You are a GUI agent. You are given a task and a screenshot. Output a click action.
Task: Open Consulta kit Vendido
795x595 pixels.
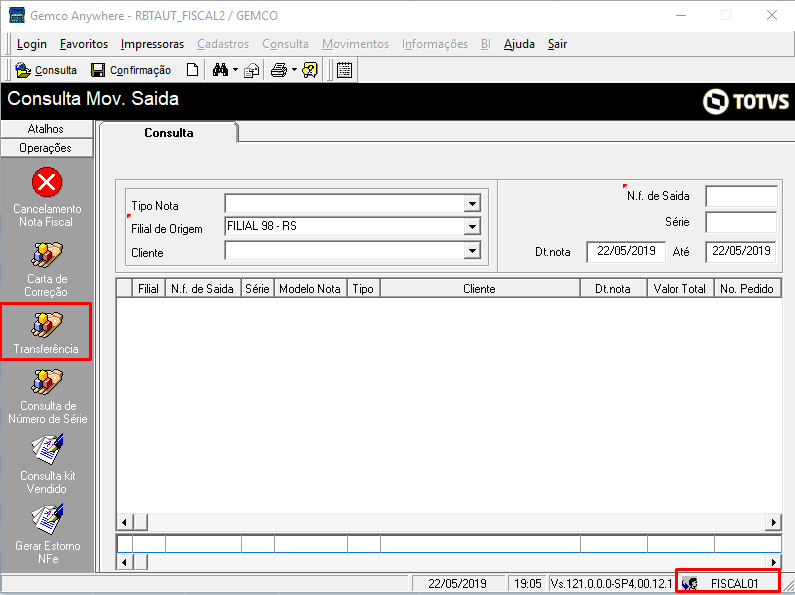47,464
